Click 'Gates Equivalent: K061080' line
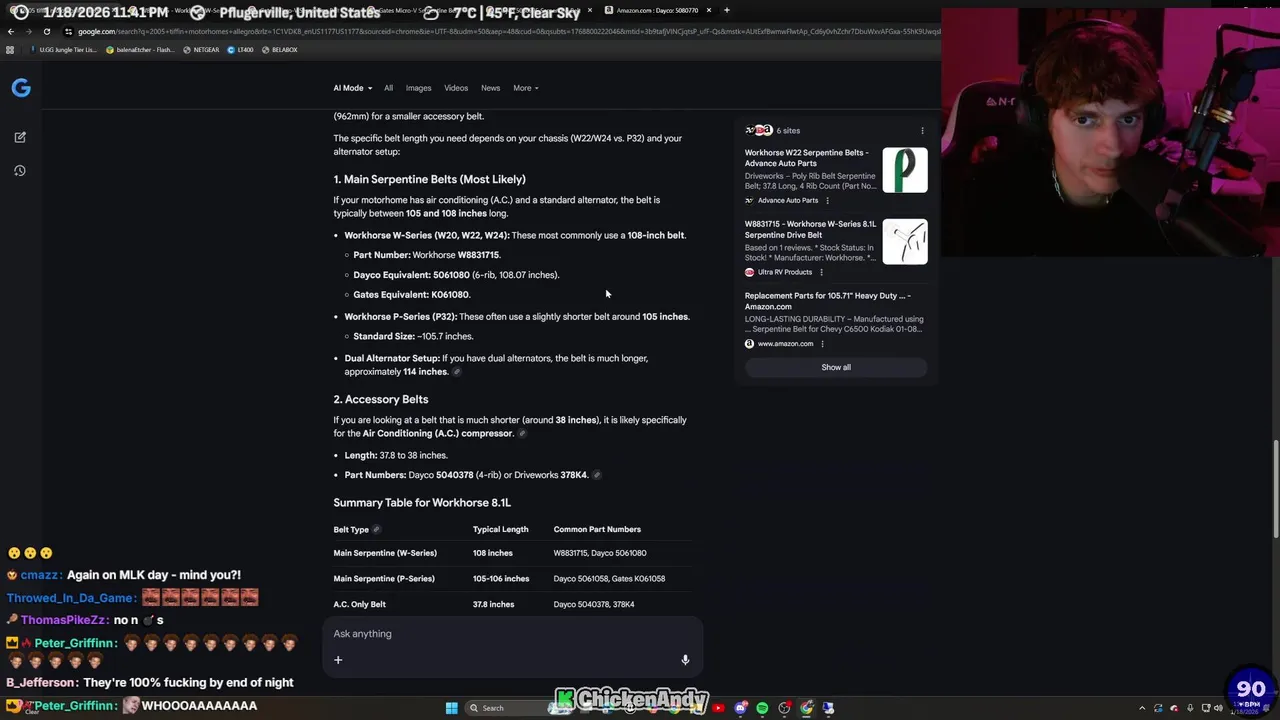Viewport: 1280px width, 720px height. [x=412, y=295]
